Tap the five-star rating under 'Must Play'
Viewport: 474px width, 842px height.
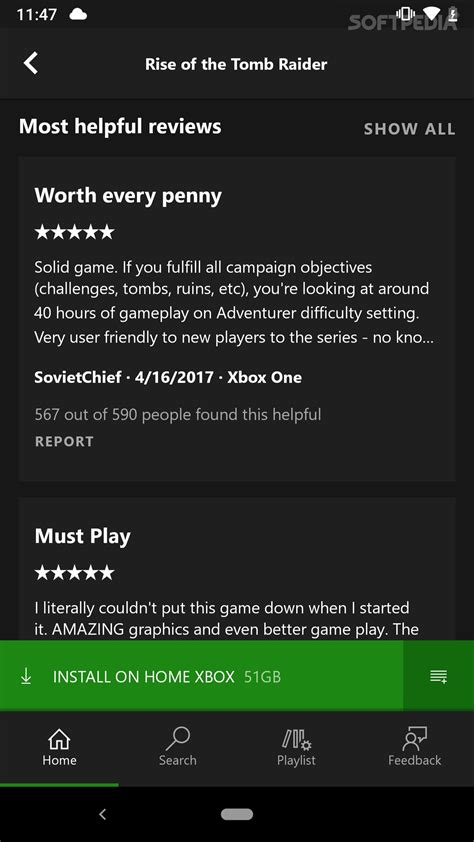[x=75, y=572]
